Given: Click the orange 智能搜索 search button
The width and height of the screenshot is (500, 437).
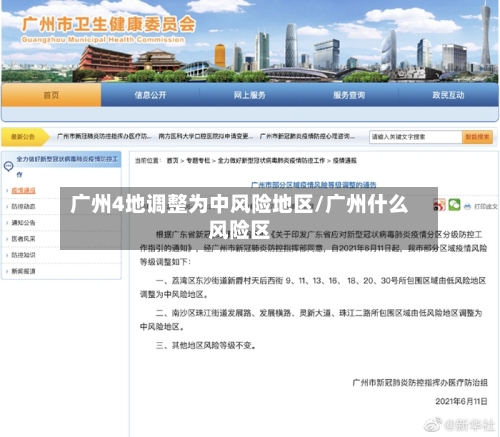Looking at the screenshot, I should (477, 137).
